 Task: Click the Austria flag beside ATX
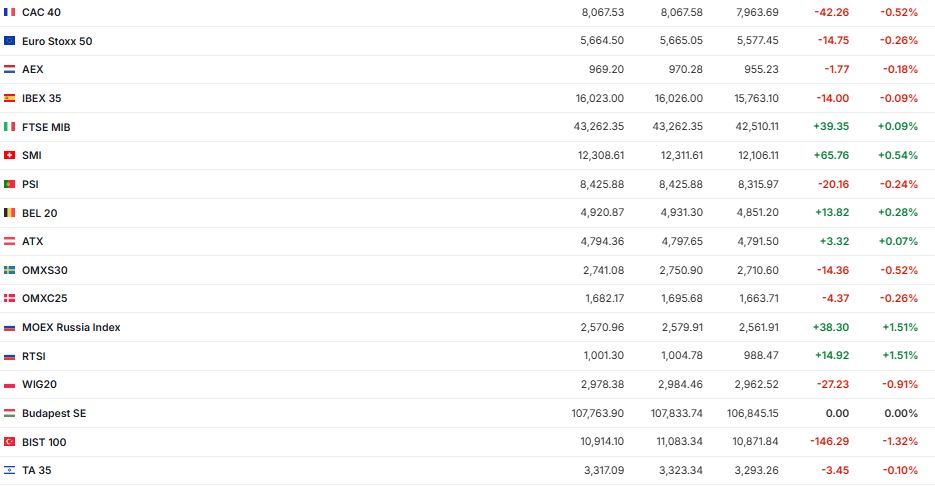(x=10, y=242)
